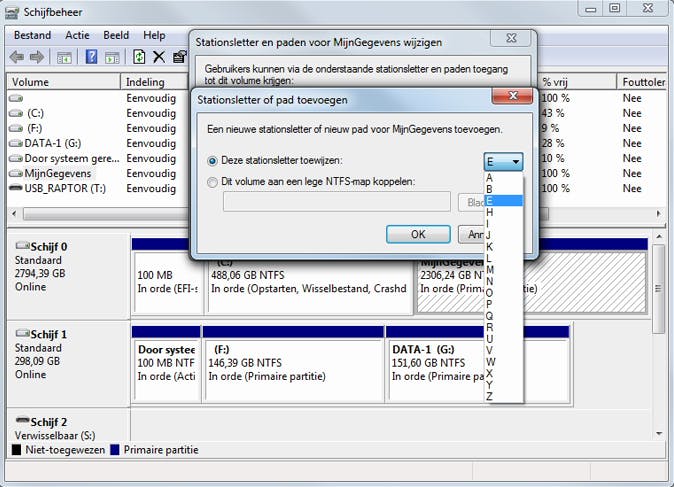
Task: Click drive icon of USB_RAPTOR (T:) row
Action: tap(16, 188)
